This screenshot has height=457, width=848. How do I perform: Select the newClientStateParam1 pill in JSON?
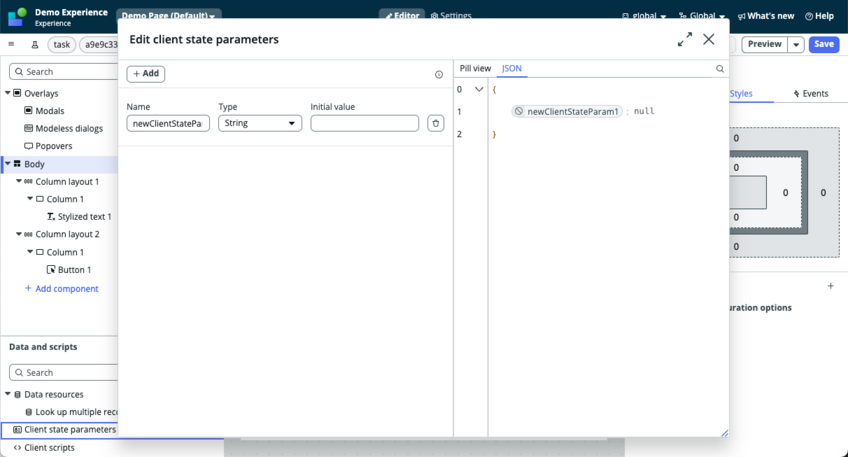[567, 111]
